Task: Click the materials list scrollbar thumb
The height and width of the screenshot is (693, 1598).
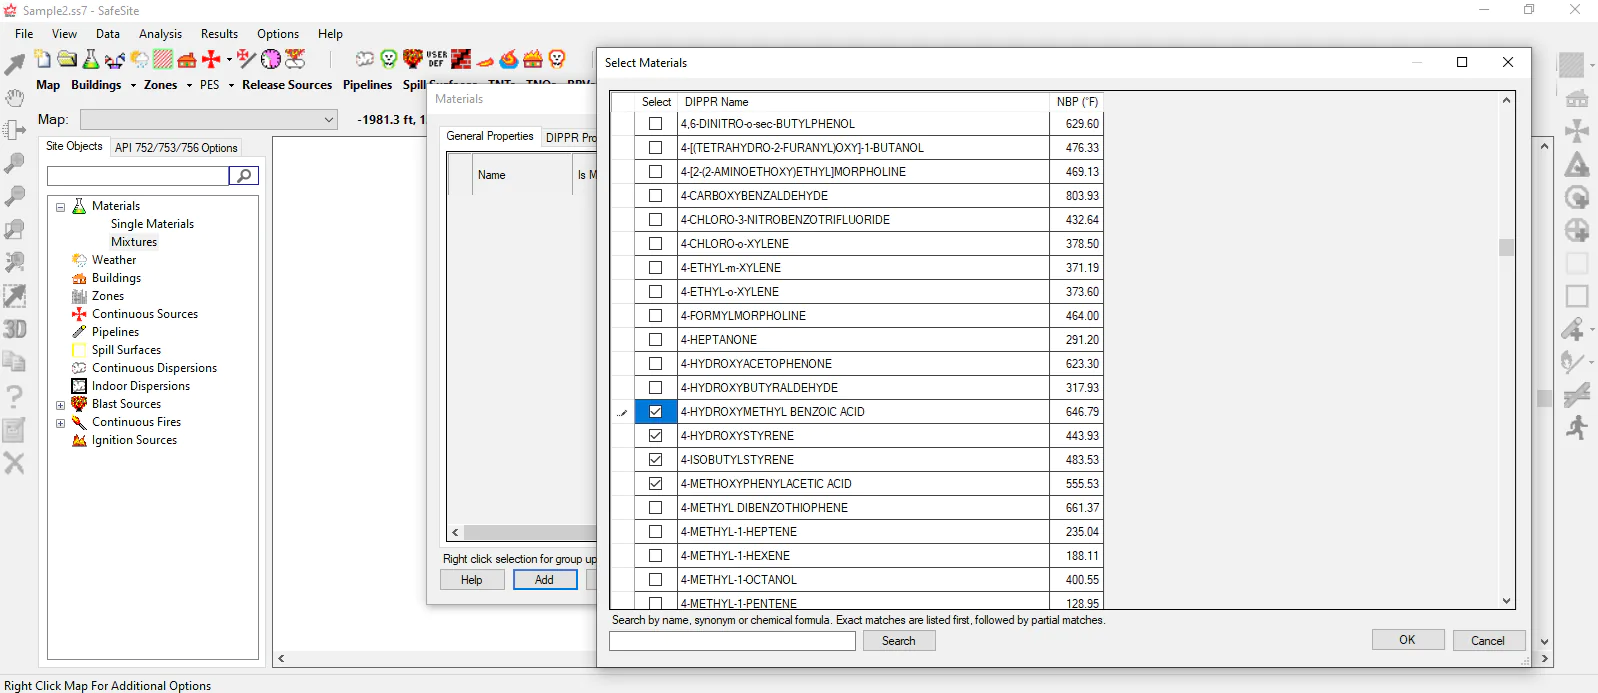Action: click(1506, 247)
